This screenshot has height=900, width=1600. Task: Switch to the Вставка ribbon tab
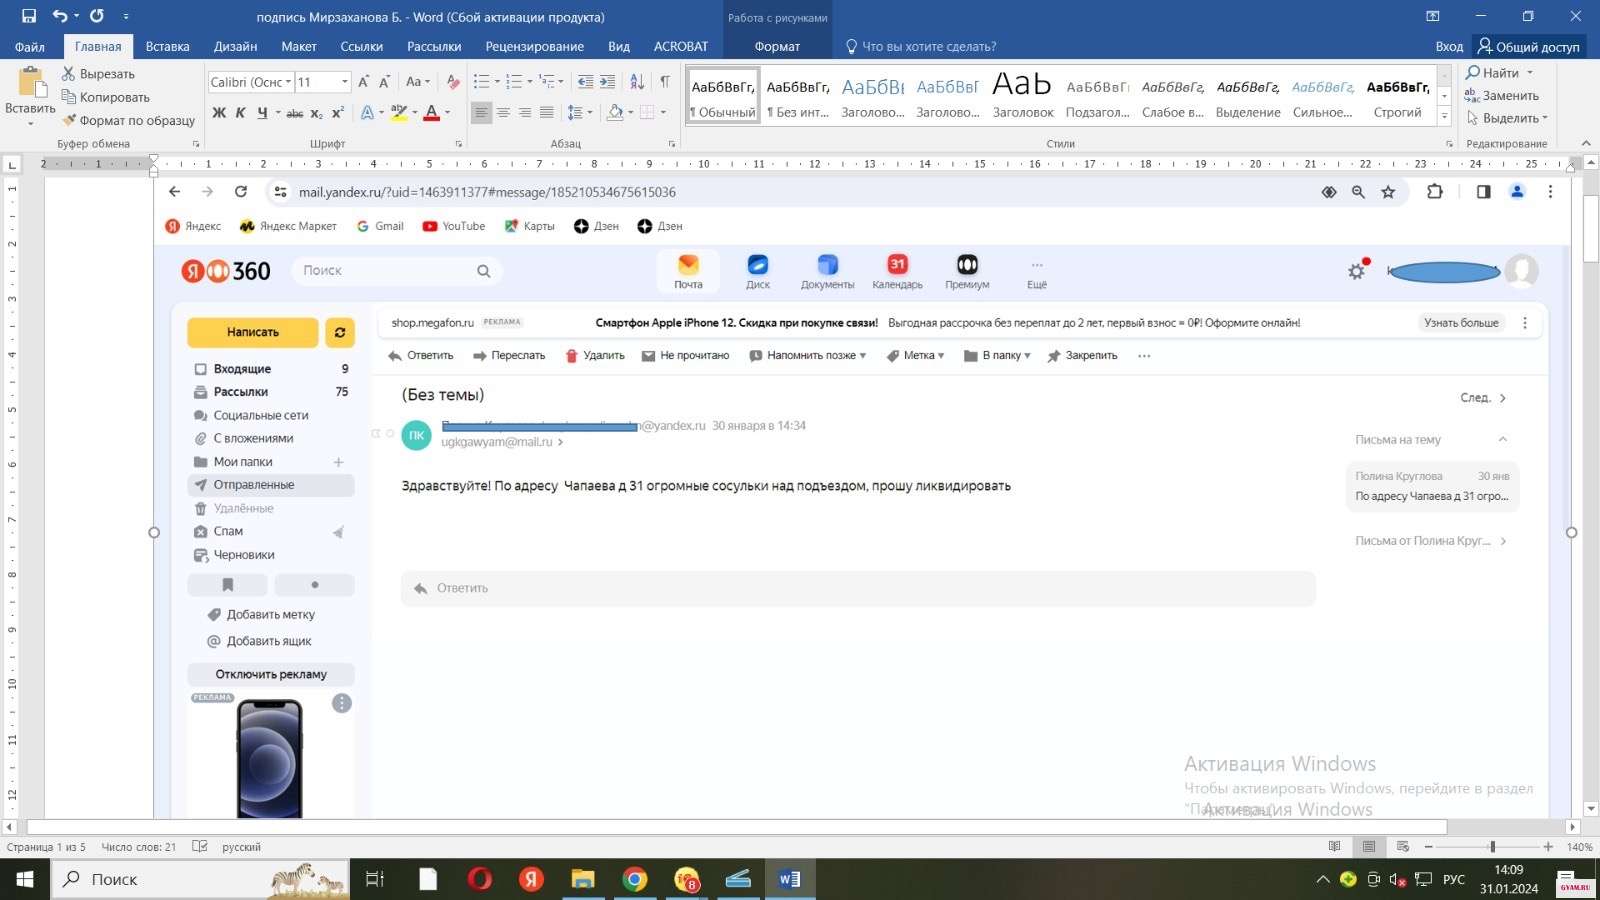point(167,46)
